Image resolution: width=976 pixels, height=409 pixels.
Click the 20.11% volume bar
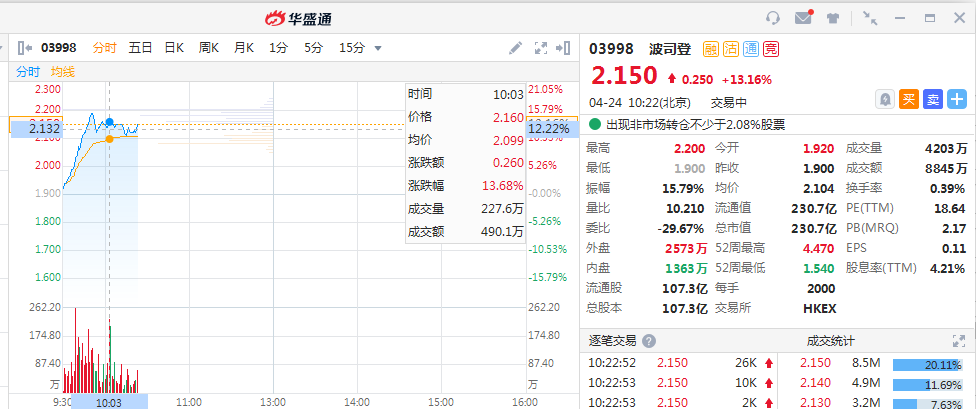click(x=930, y=365)
